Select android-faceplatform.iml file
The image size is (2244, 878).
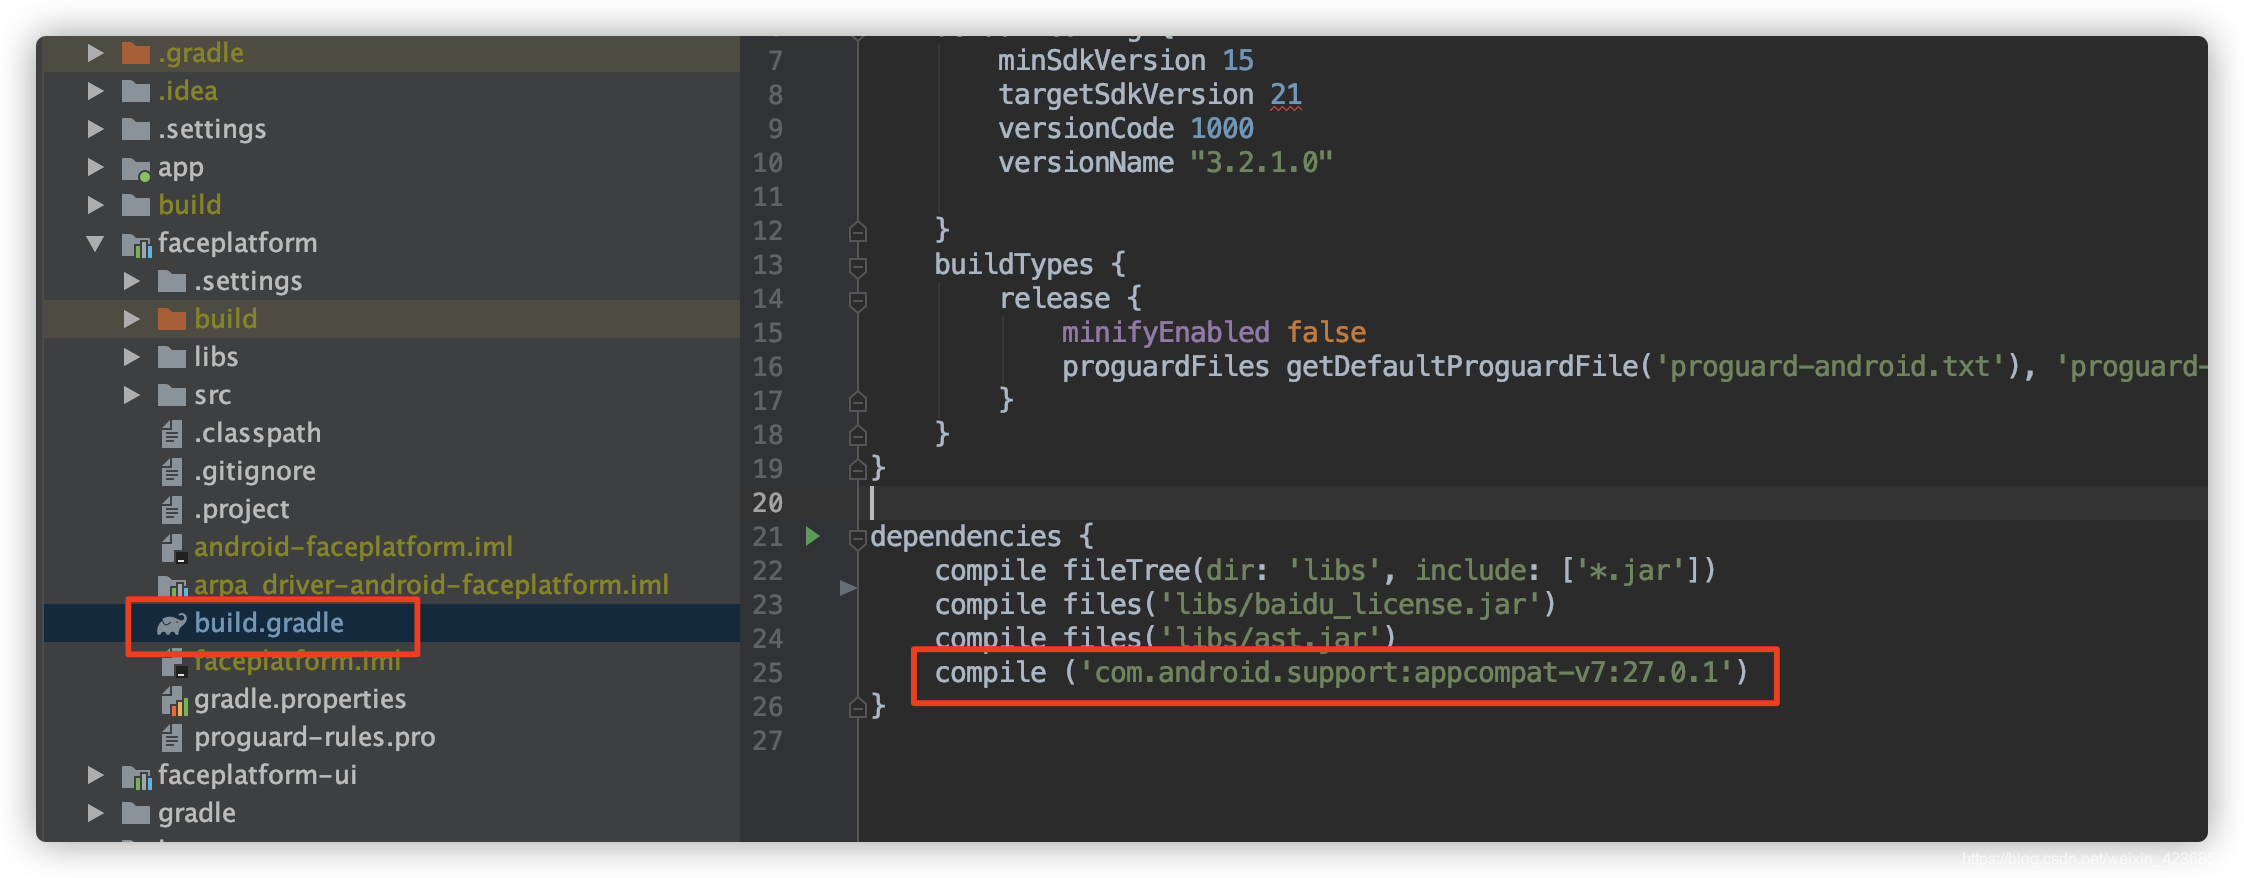click(x=353, y=547)
